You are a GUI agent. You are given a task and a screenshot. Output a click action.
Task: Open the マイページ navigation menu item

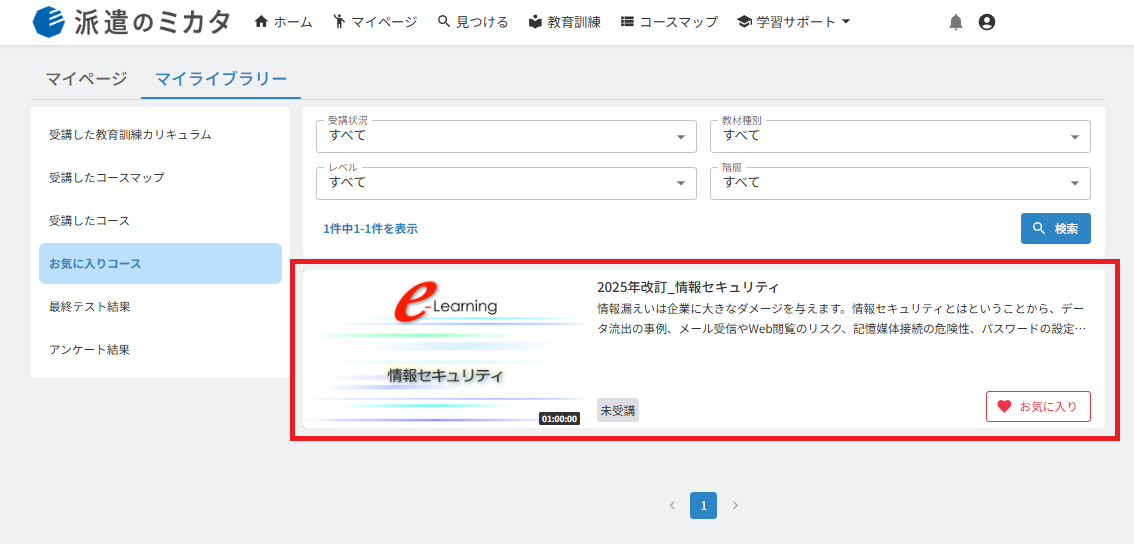click(x=376, y=22)
